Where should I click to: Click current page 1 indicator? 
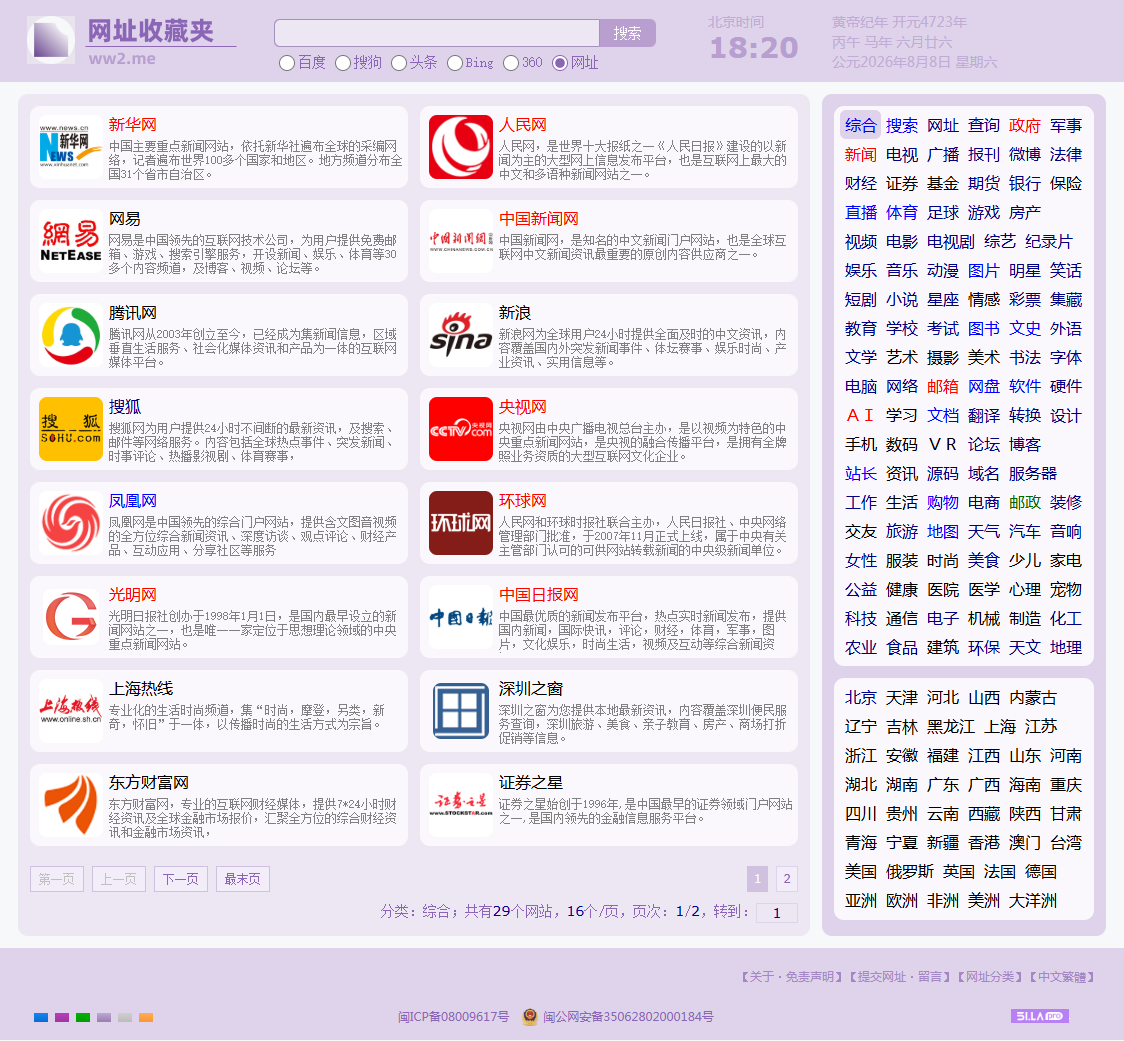click(757, 879)
